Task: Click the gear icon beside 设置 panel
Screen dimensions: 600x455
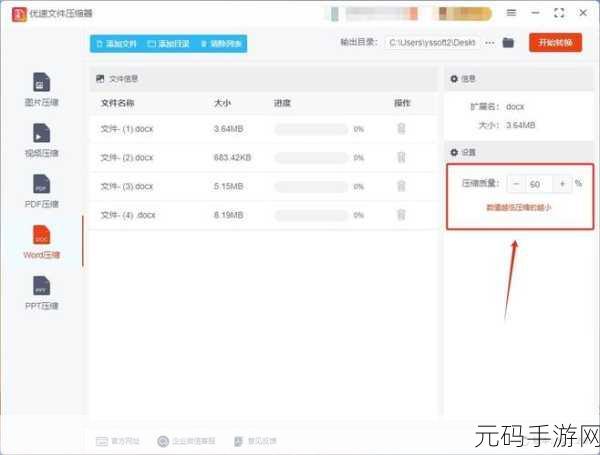Action: 454,152
